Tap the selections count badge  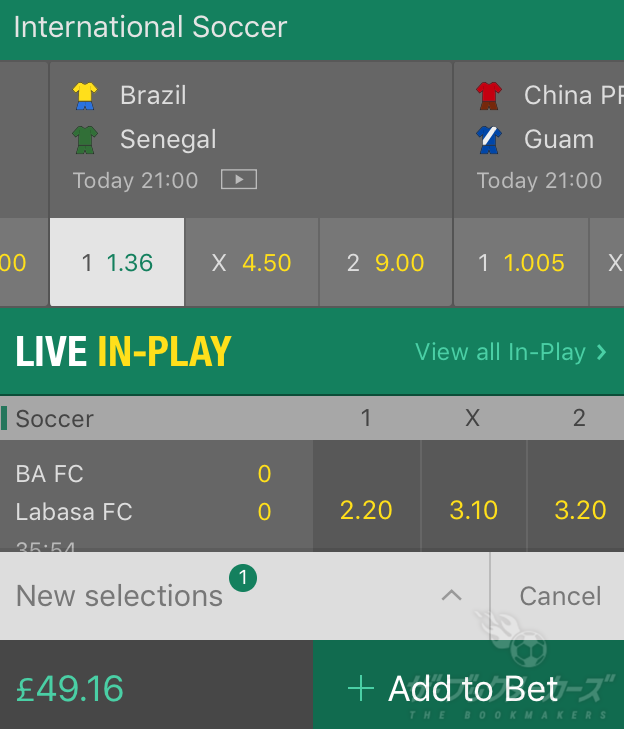[243, 578]
